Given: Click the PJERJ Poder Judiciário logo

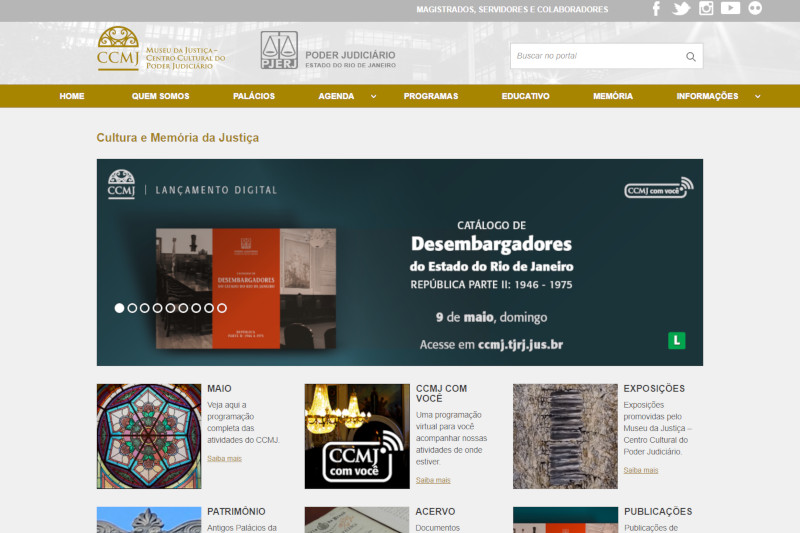Looking at the screenshot, I should click(x=328, y=50).
